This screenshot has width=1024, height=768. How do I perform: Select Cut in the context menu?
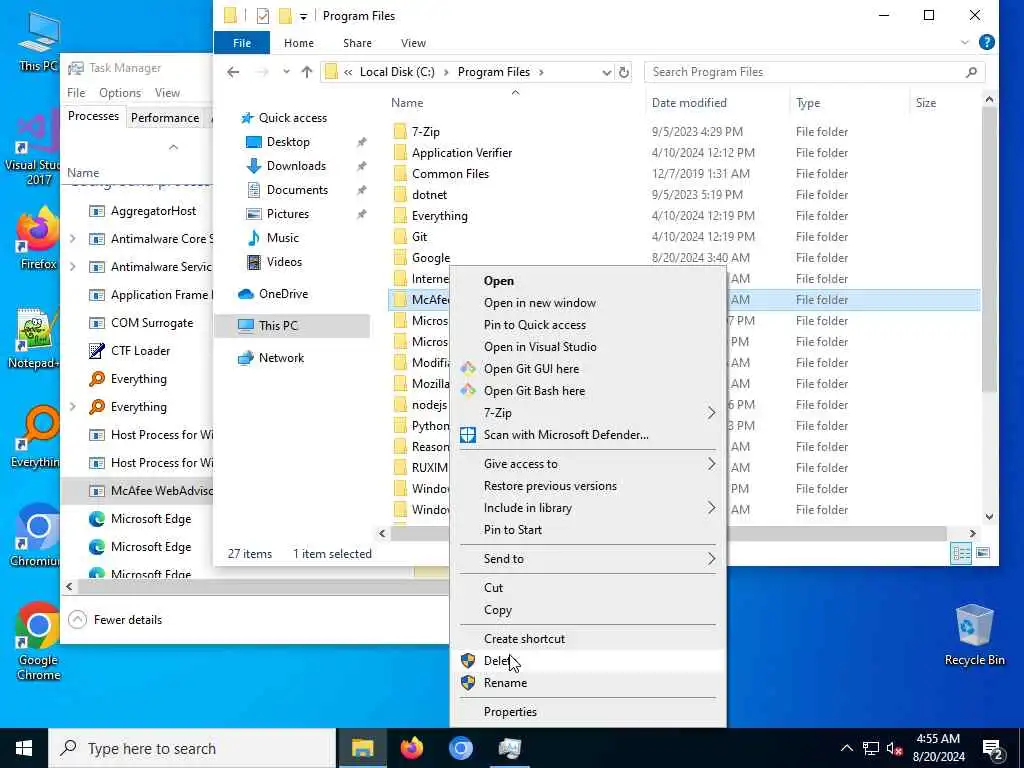coord(587,588)
